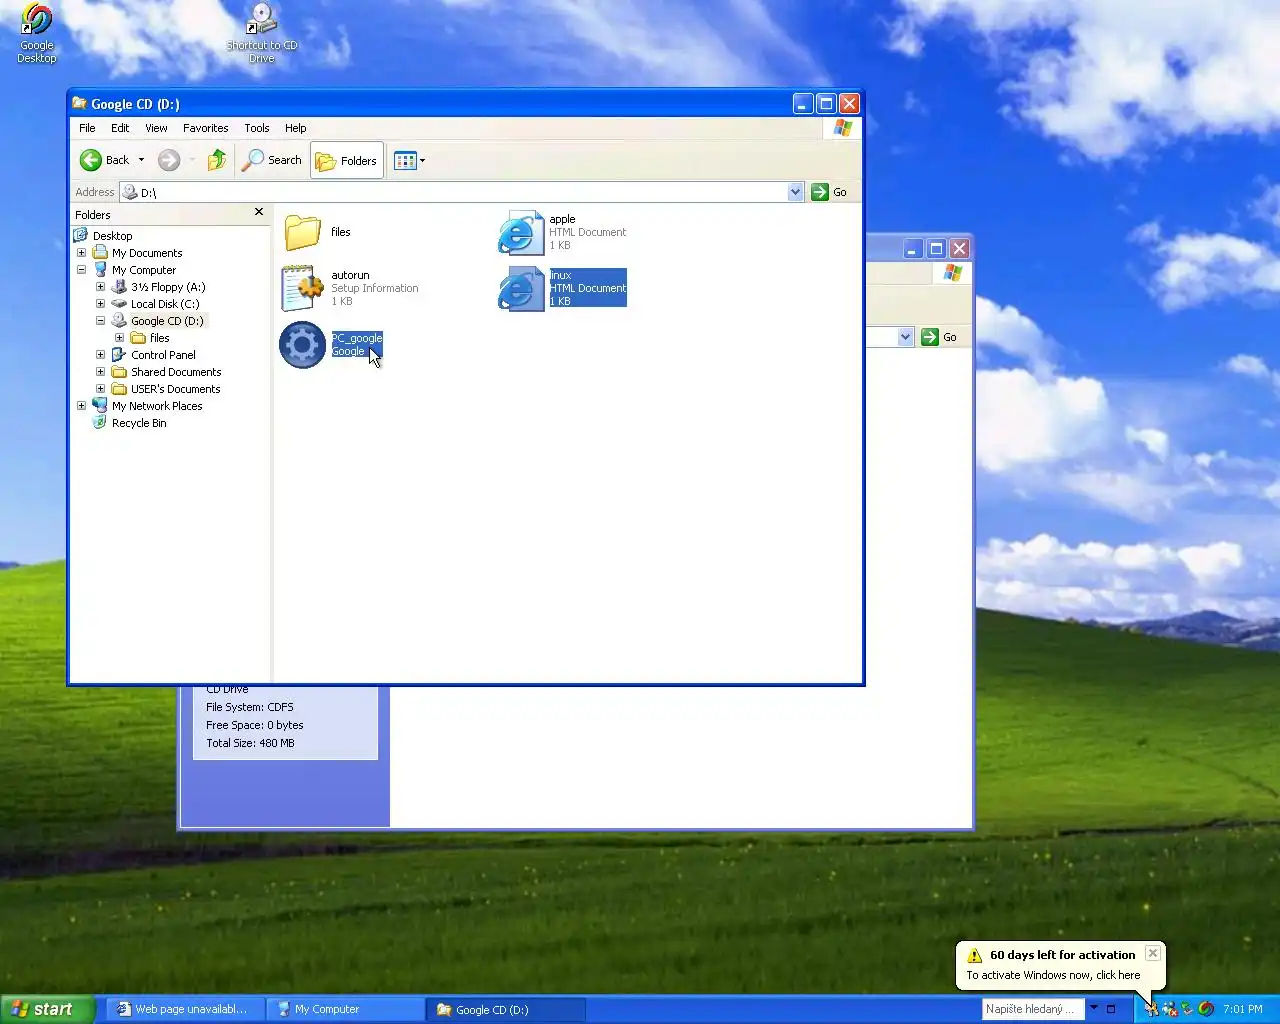Expand the files subfolder node
This screenshot has height=1024, width=1280.
(120, 338)
